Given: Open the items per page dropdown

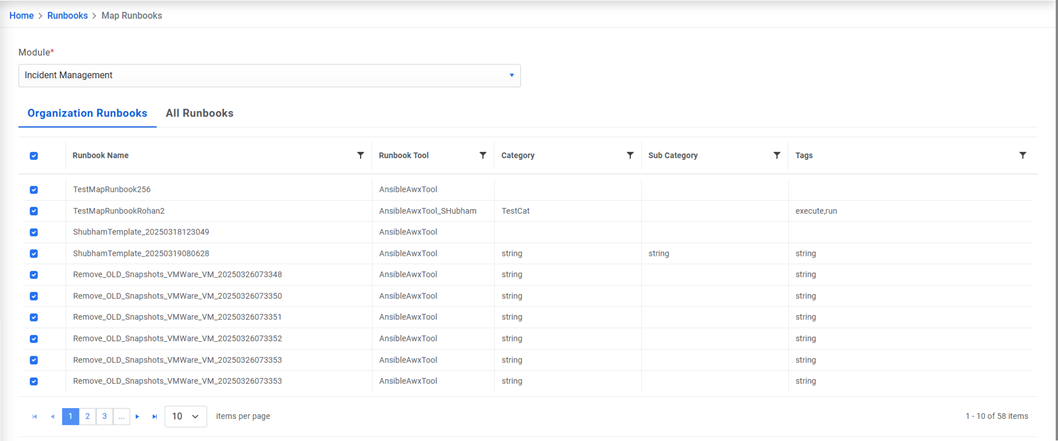Looking at the screenshot, I should pos(185,417).
